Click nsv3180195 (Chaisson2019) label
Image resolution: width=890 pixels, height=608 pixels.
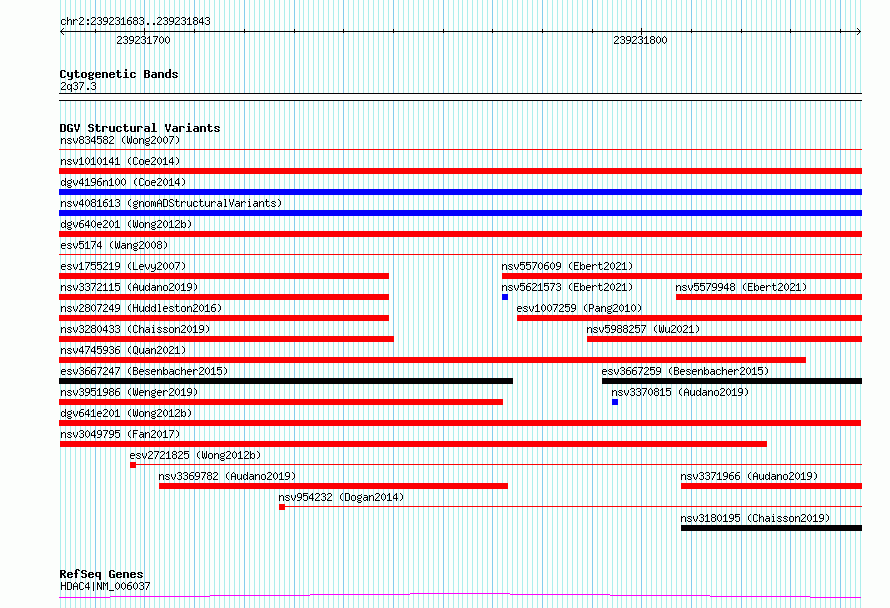click(x=755, y=518)
